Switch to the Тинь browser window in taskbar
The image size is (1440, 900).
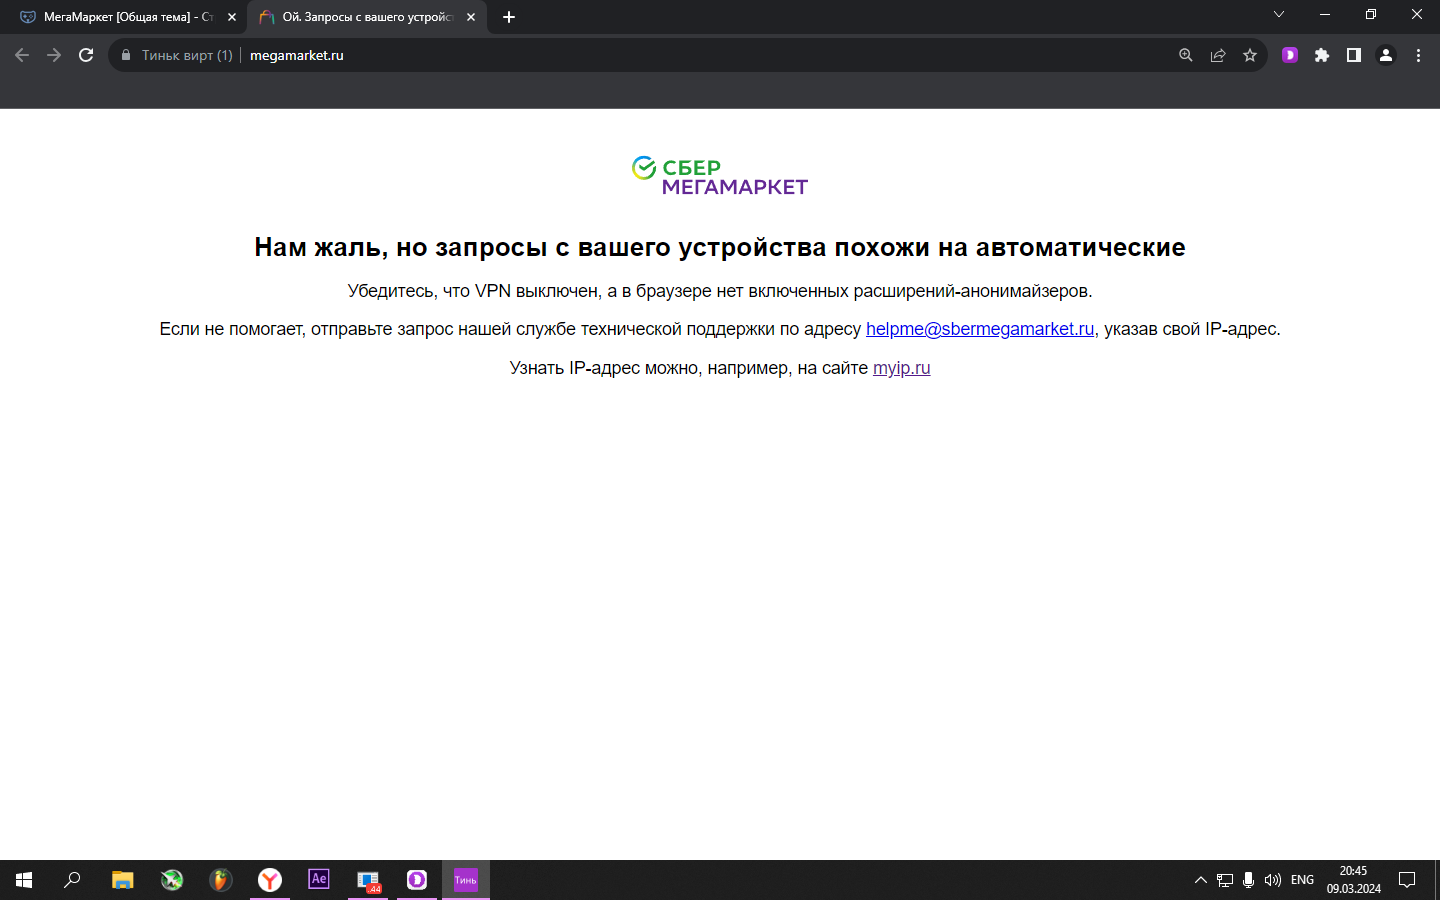[x=466, y=880]
